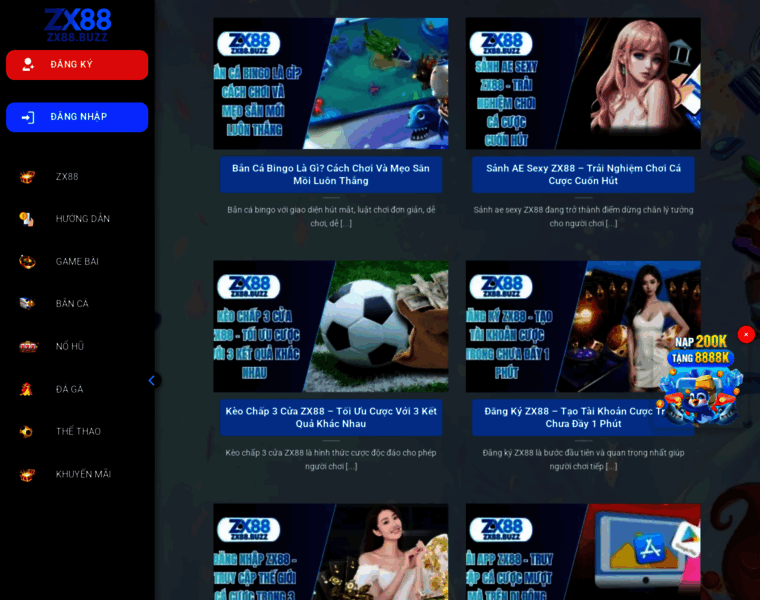Close the floating promo with red X
This screenshot has height=600, width=760.
tap(746, 334)
